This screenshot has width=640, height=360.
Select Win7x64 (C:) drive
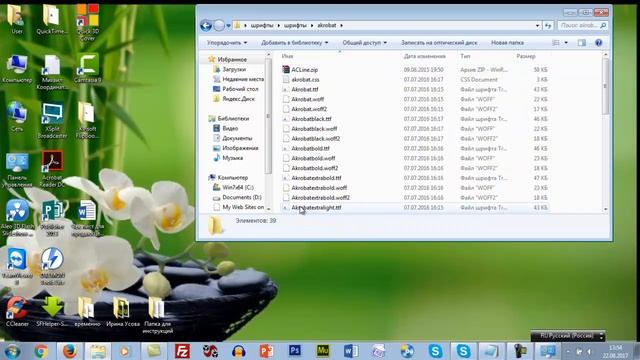tap(238, 187)
